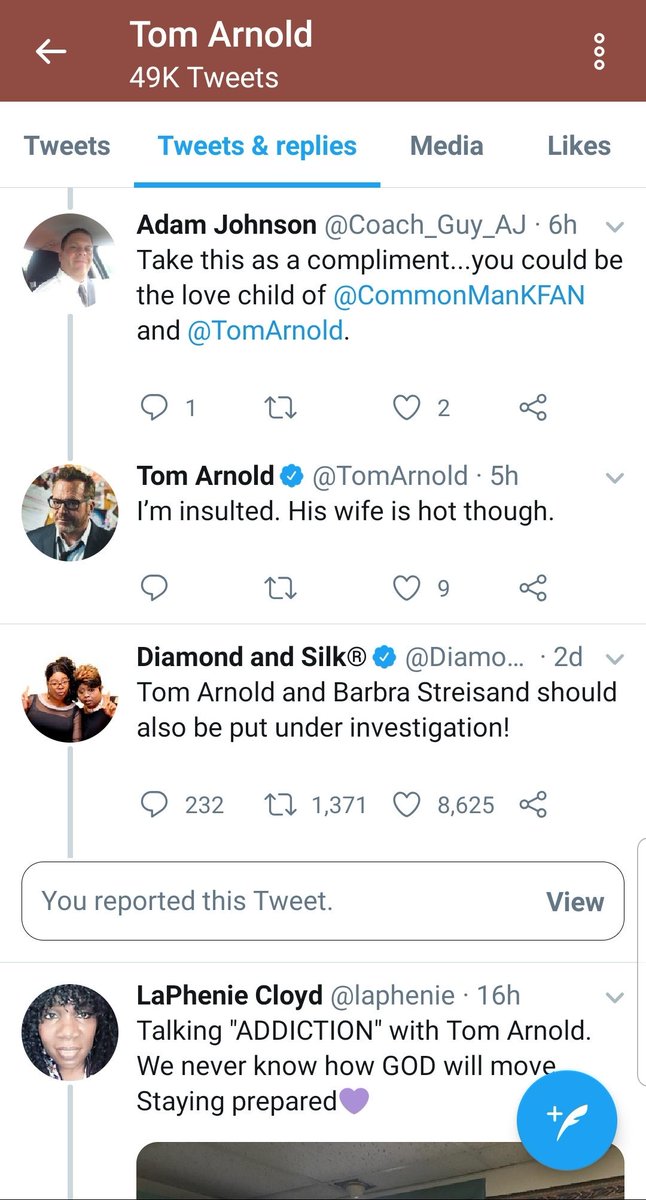Switch to the Likes tab
The width and height of the screenshot is (646, 1200).
coord(578,146)
